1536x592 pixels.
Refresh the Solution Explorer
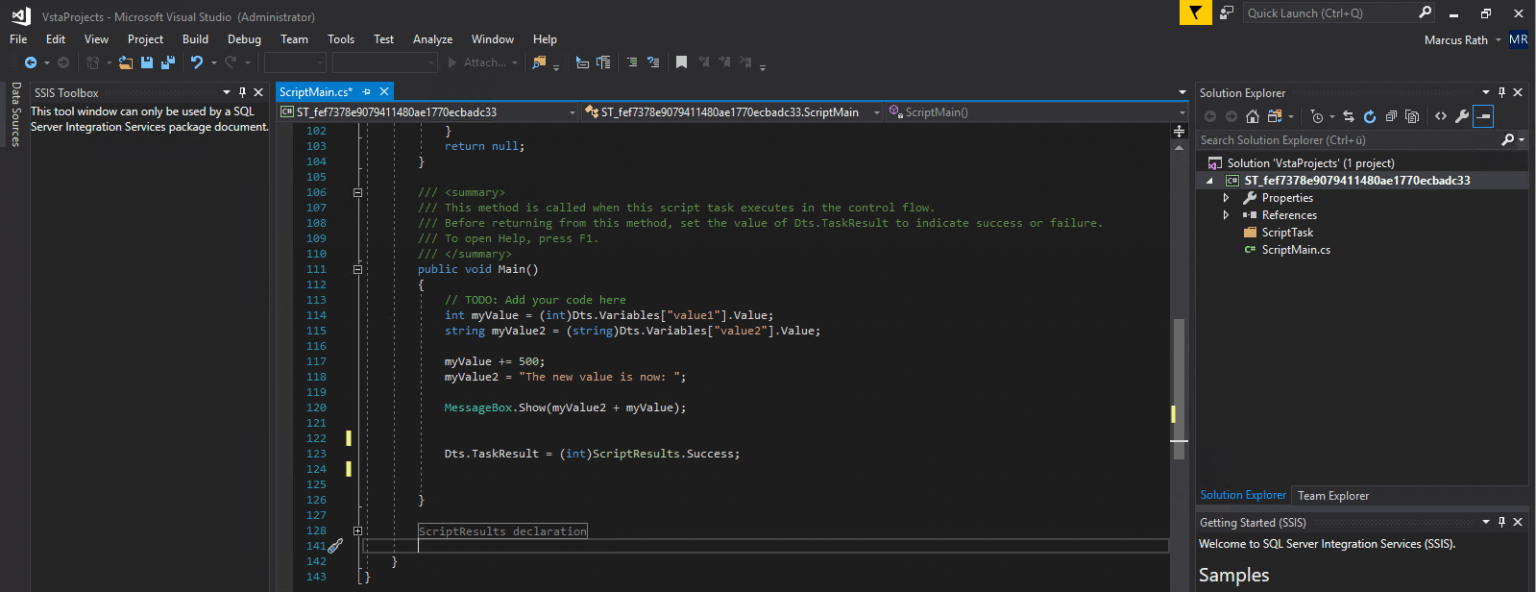point(1370,116)
